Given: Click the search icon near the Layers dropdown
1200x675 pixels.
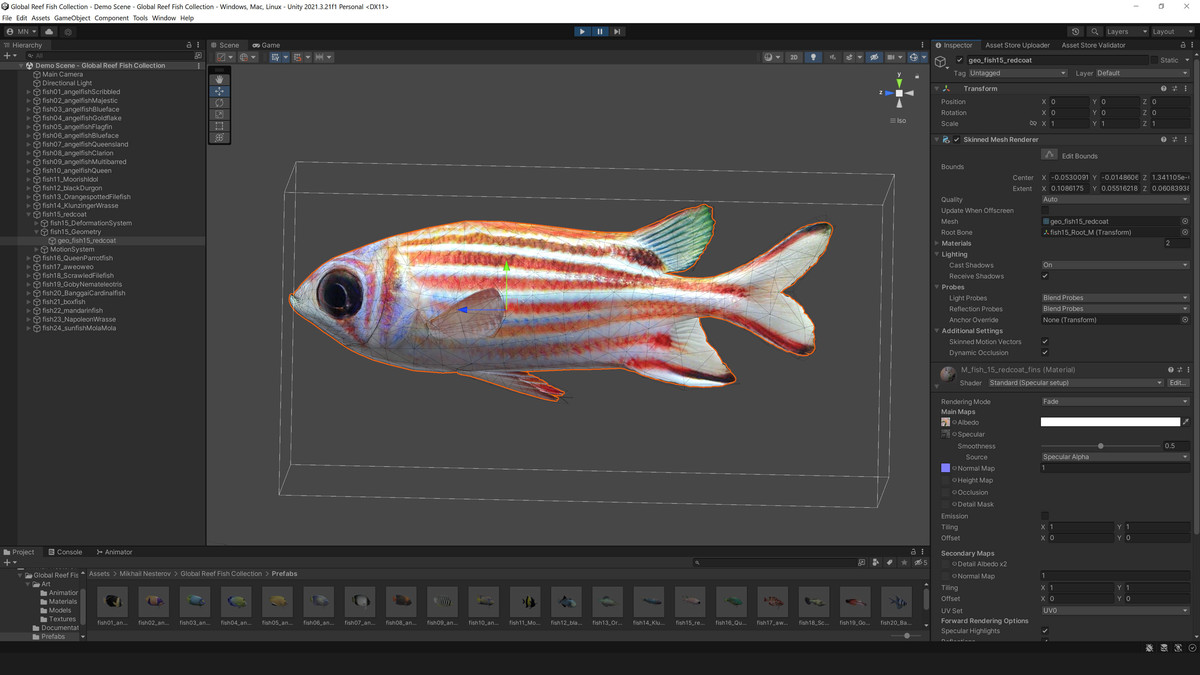Looking at the screenshot, I should coord(1094,31).
